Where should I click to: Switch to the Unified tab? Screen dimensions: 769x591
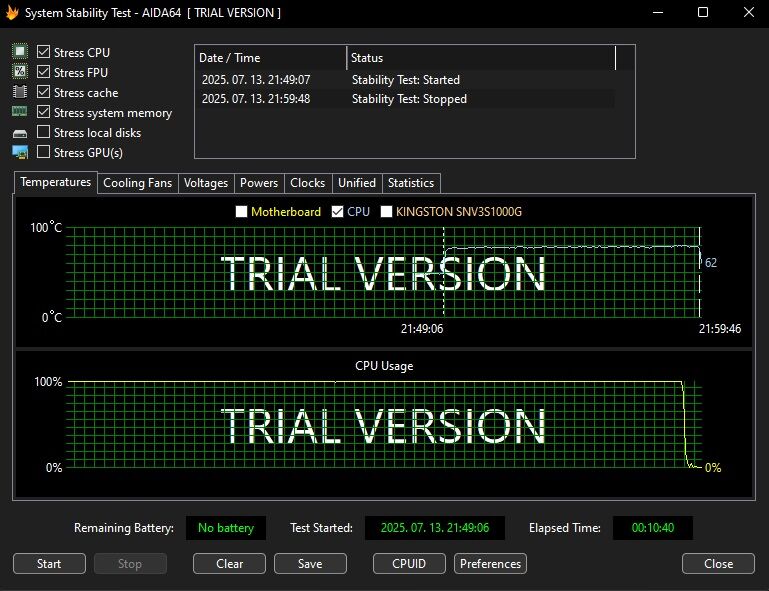click(357, 183)
